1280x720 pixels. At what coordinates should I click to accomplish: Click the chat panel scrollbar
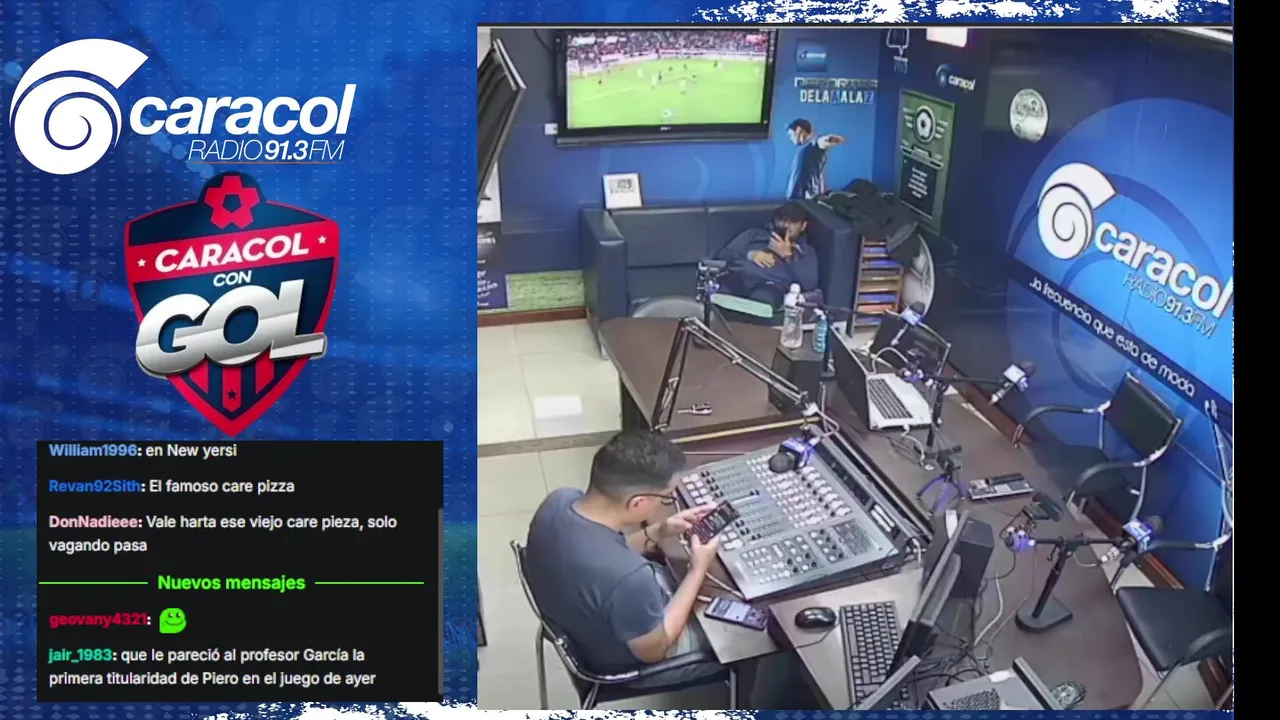(439, 600)
